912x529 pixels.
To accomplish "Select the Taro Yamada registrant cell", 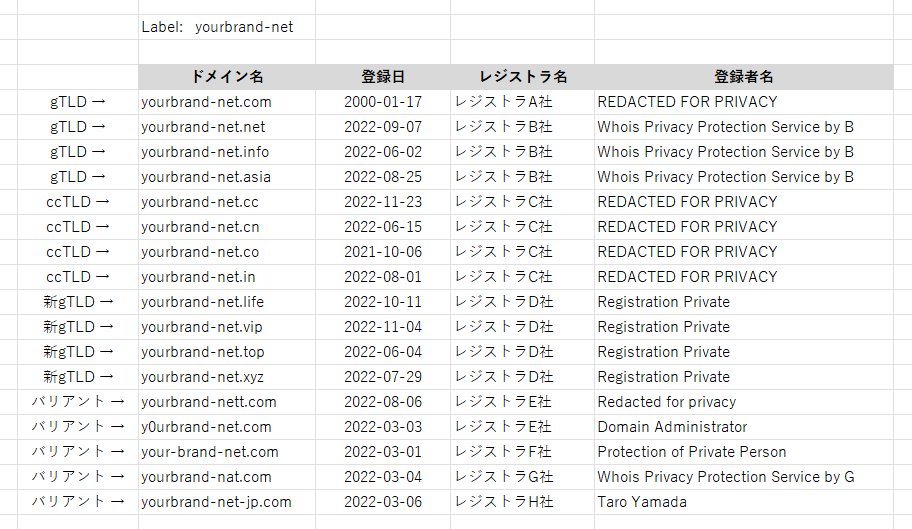I will (744, 502).
